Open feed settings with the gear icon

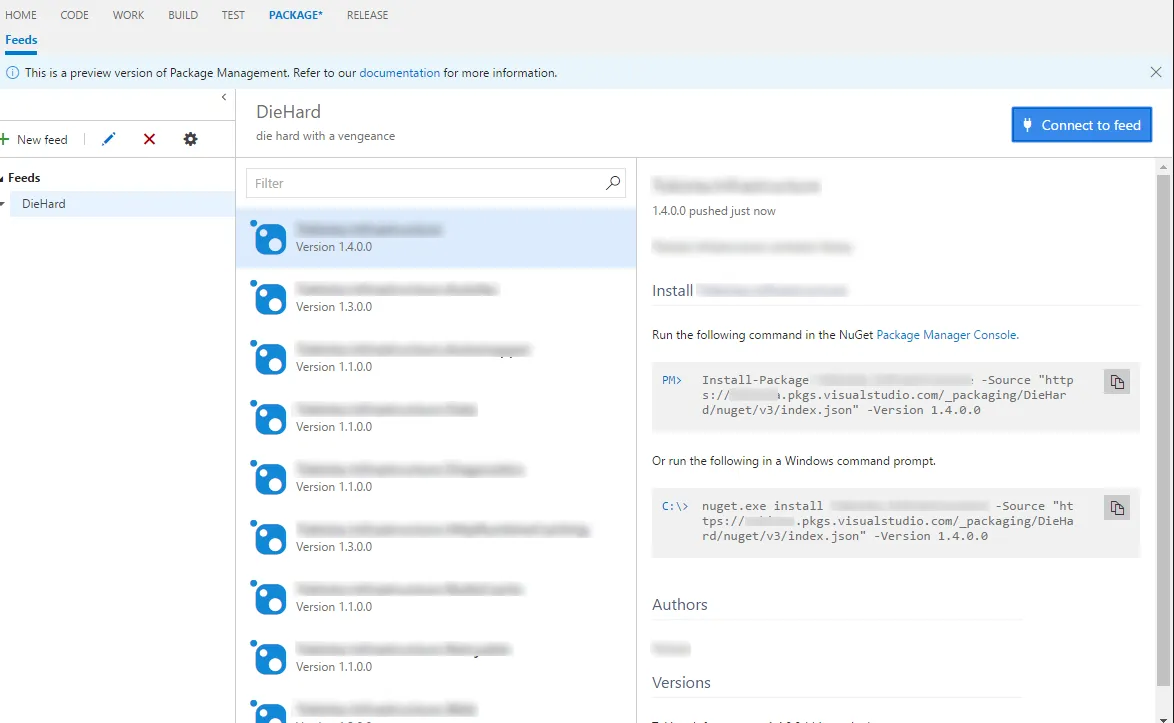pyautogui.click(x=190, y=139)
